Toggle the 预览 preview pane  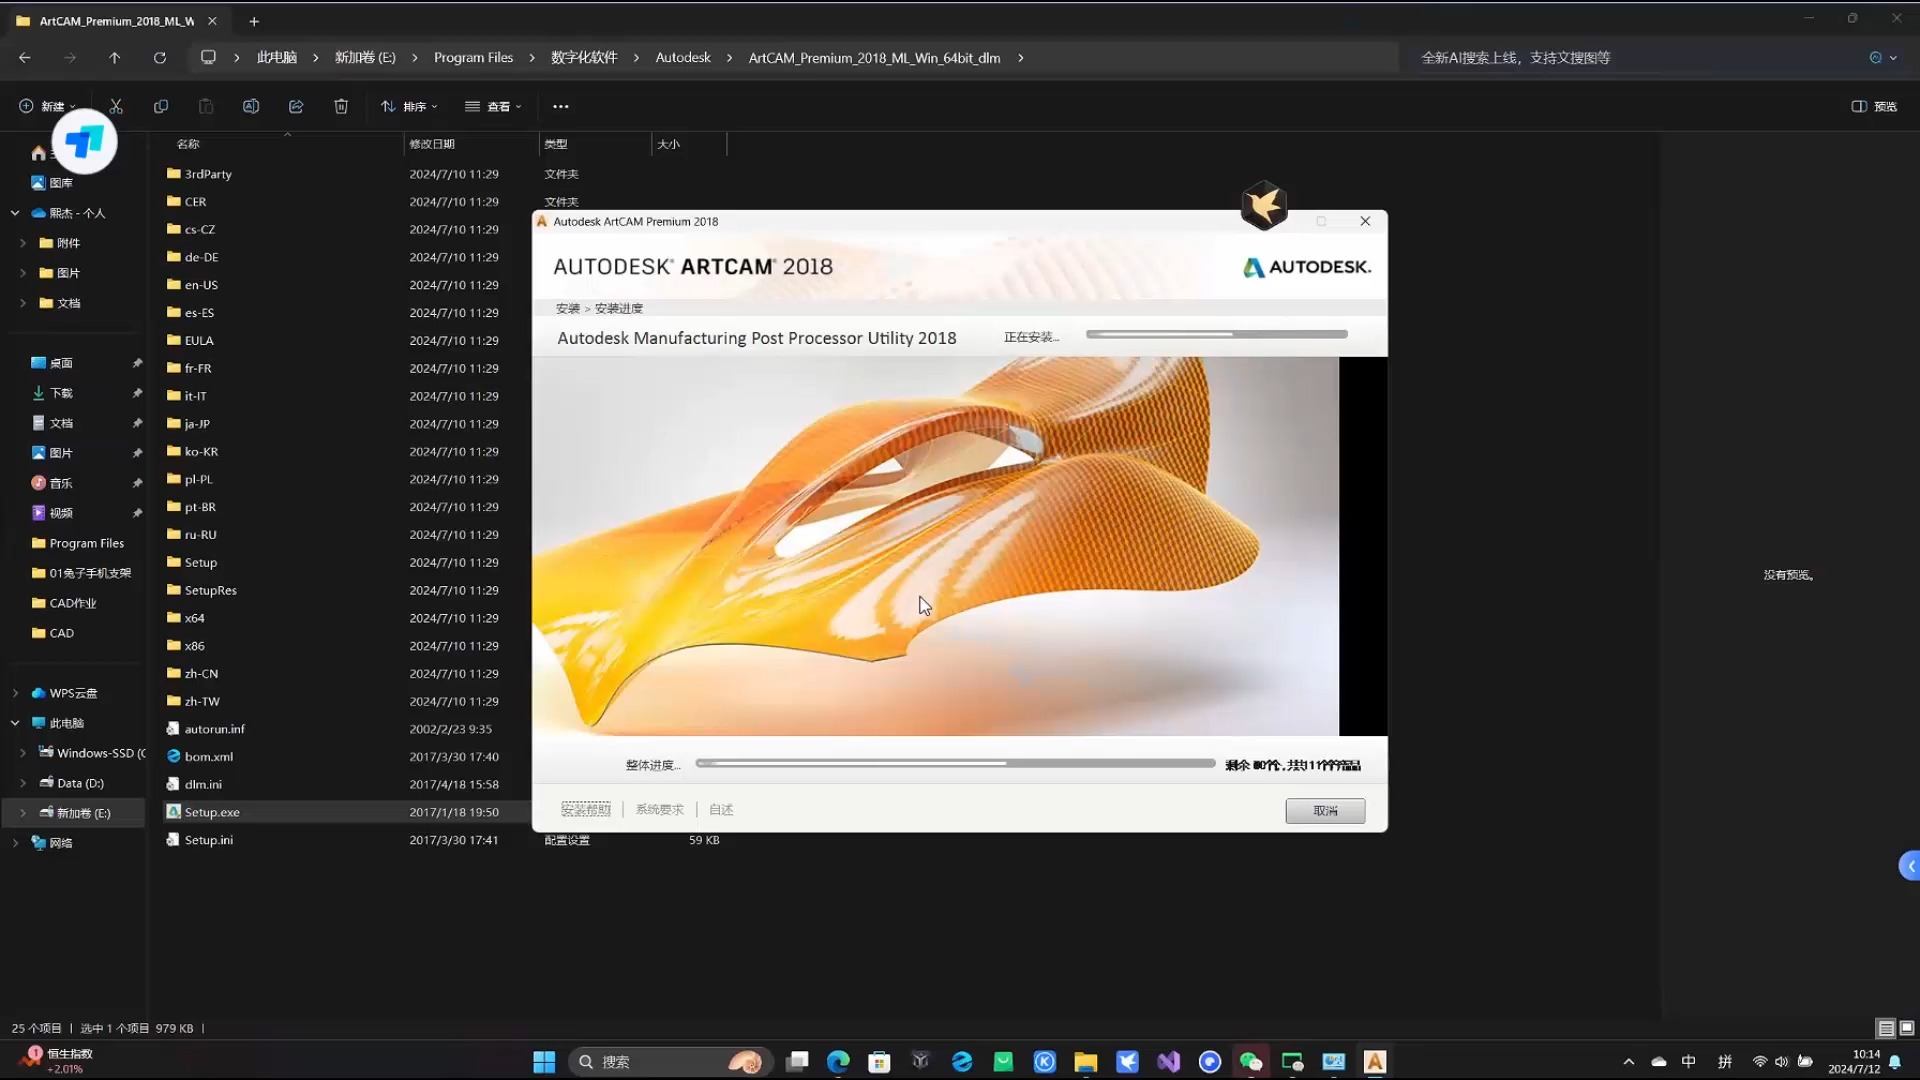(1875, 106)
